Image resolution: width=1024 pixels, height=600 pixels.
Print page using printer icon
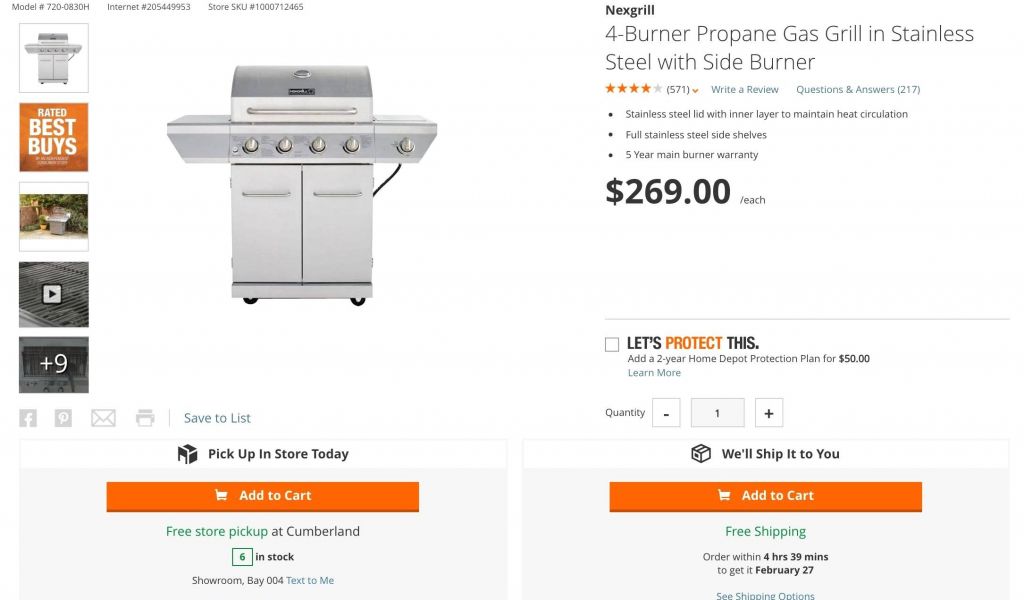pyautogui.click(x=146, y=418)
